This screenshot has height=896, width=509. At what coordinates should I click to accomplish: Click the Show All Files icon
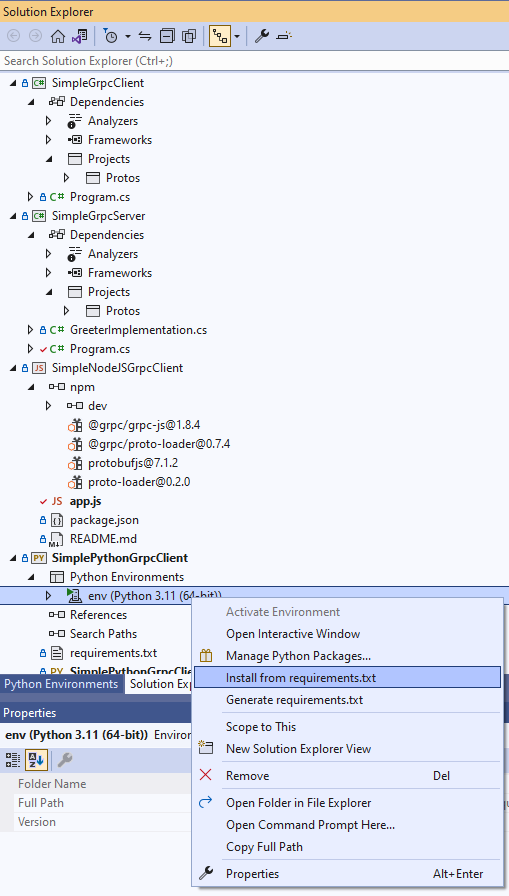point(189,37)
